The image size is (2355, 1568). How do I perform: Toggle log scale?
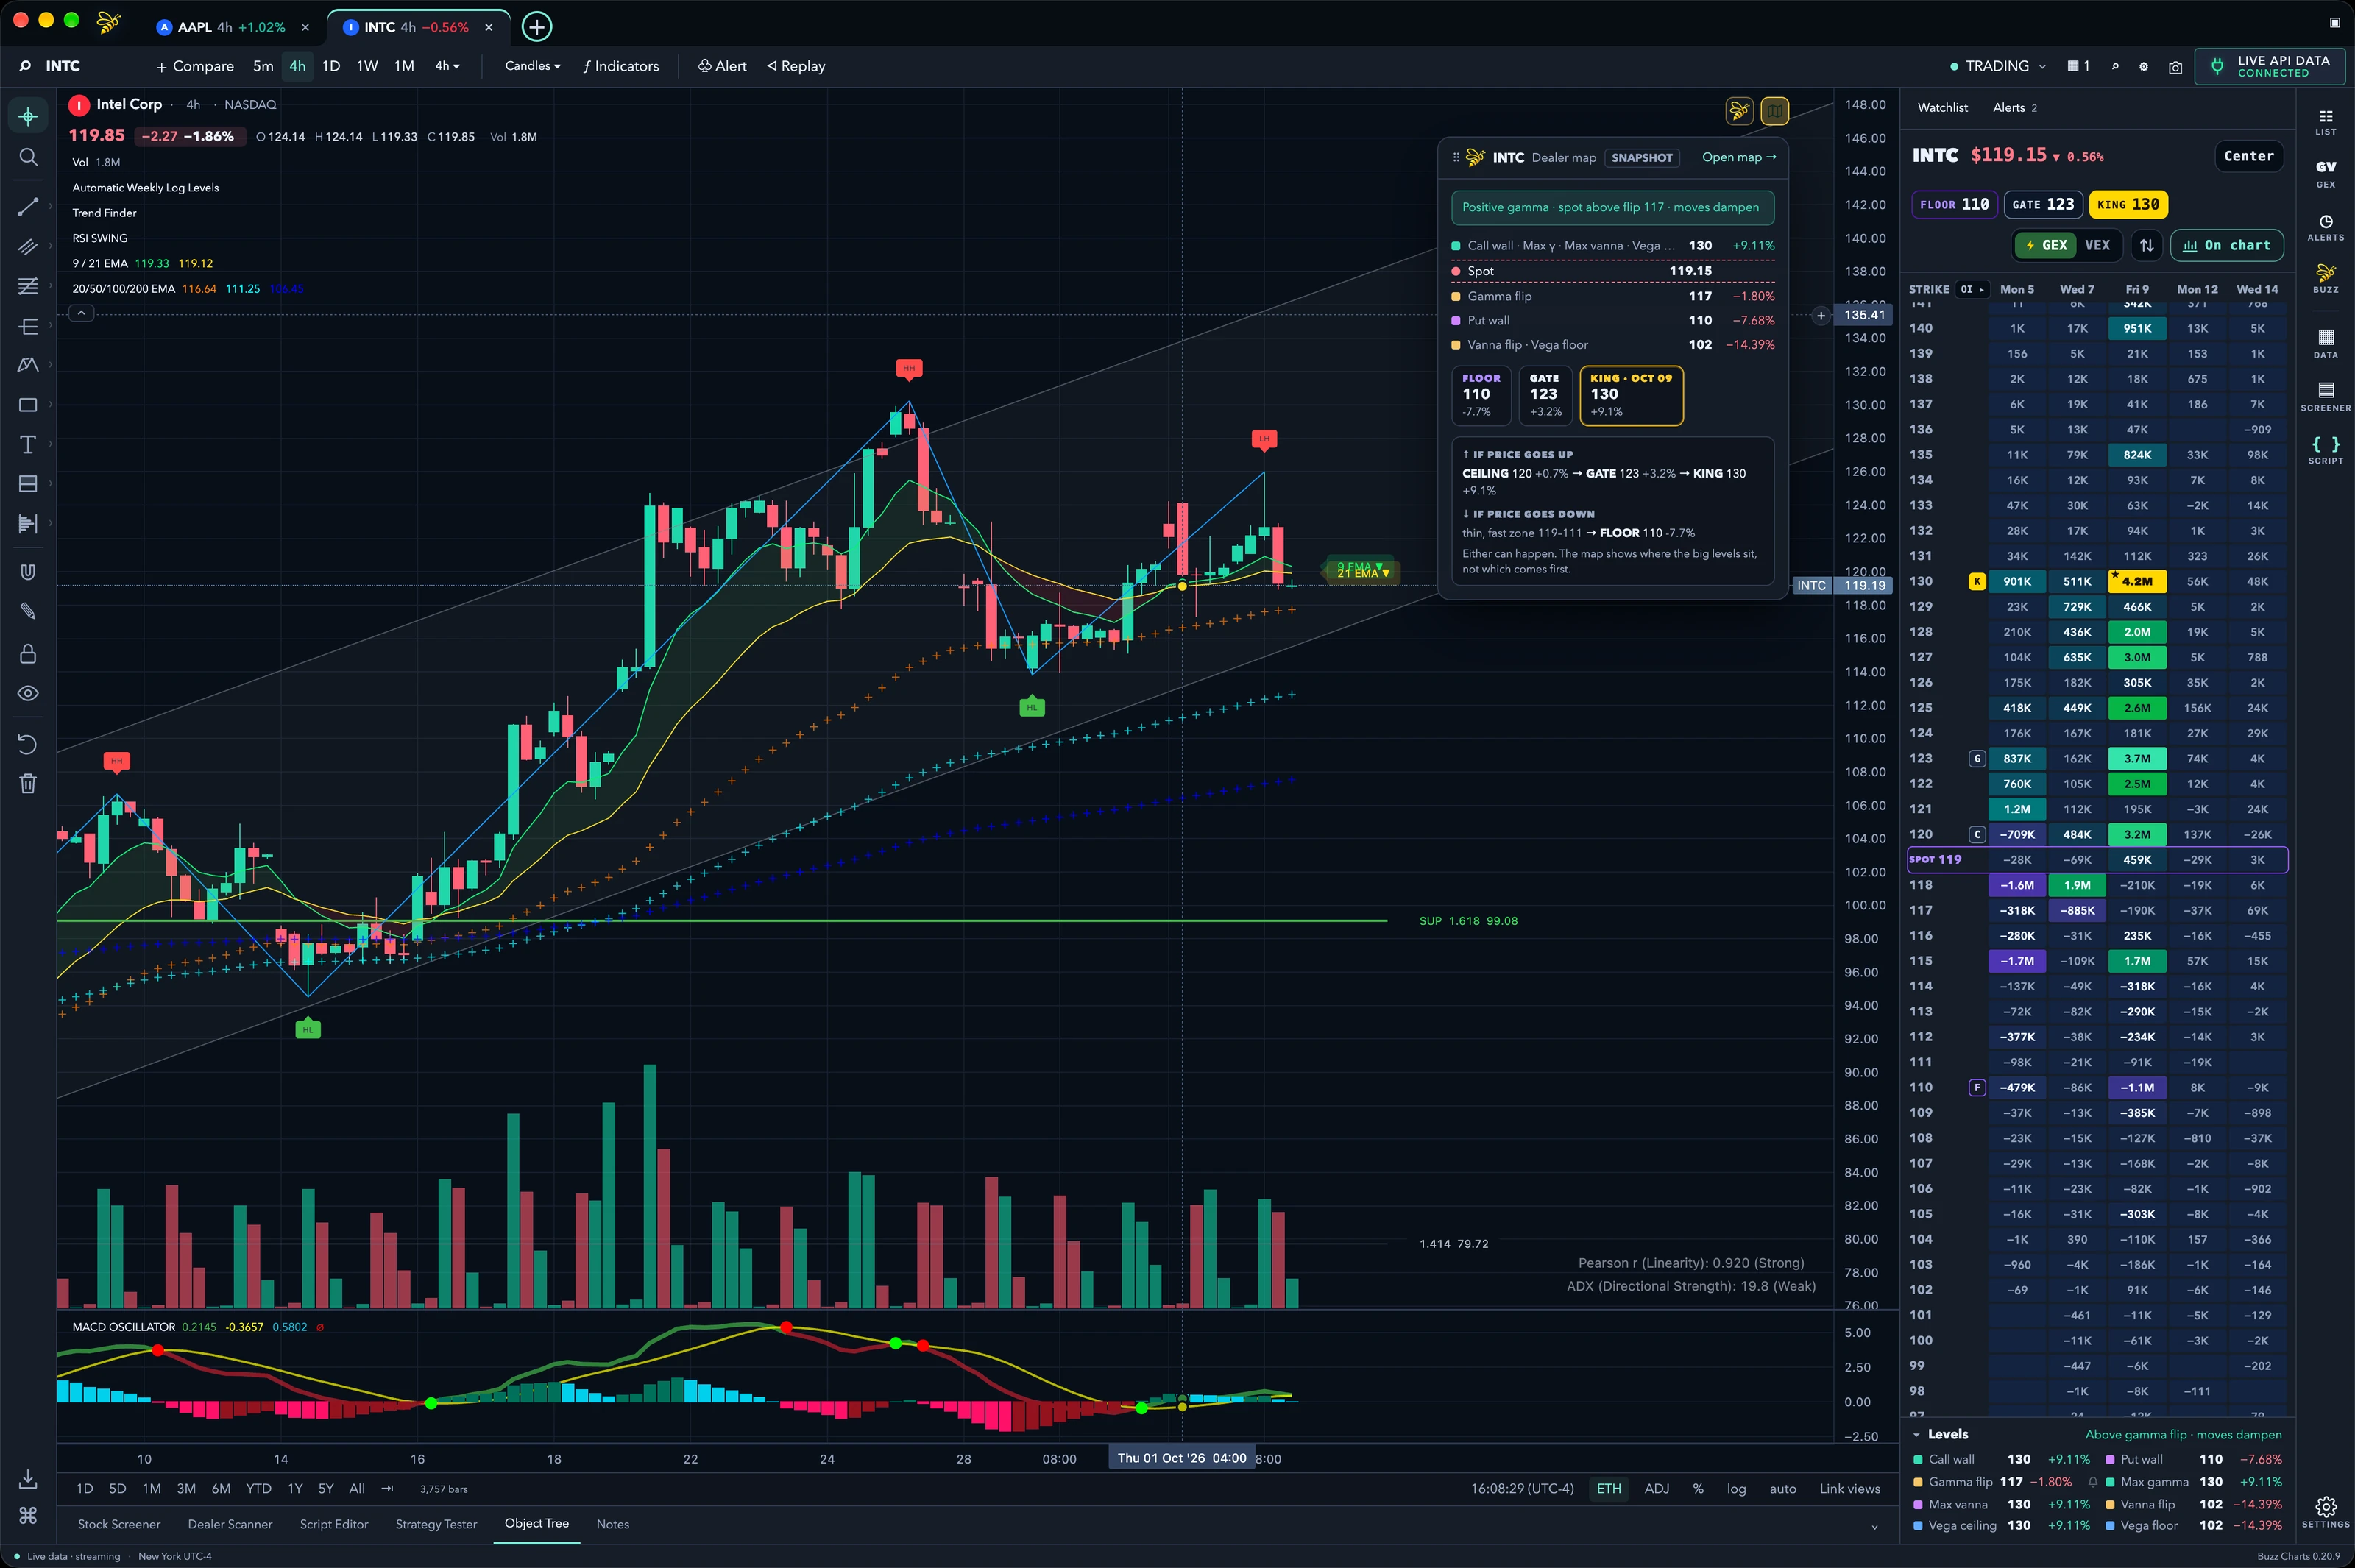[x=1736, y=1489]
